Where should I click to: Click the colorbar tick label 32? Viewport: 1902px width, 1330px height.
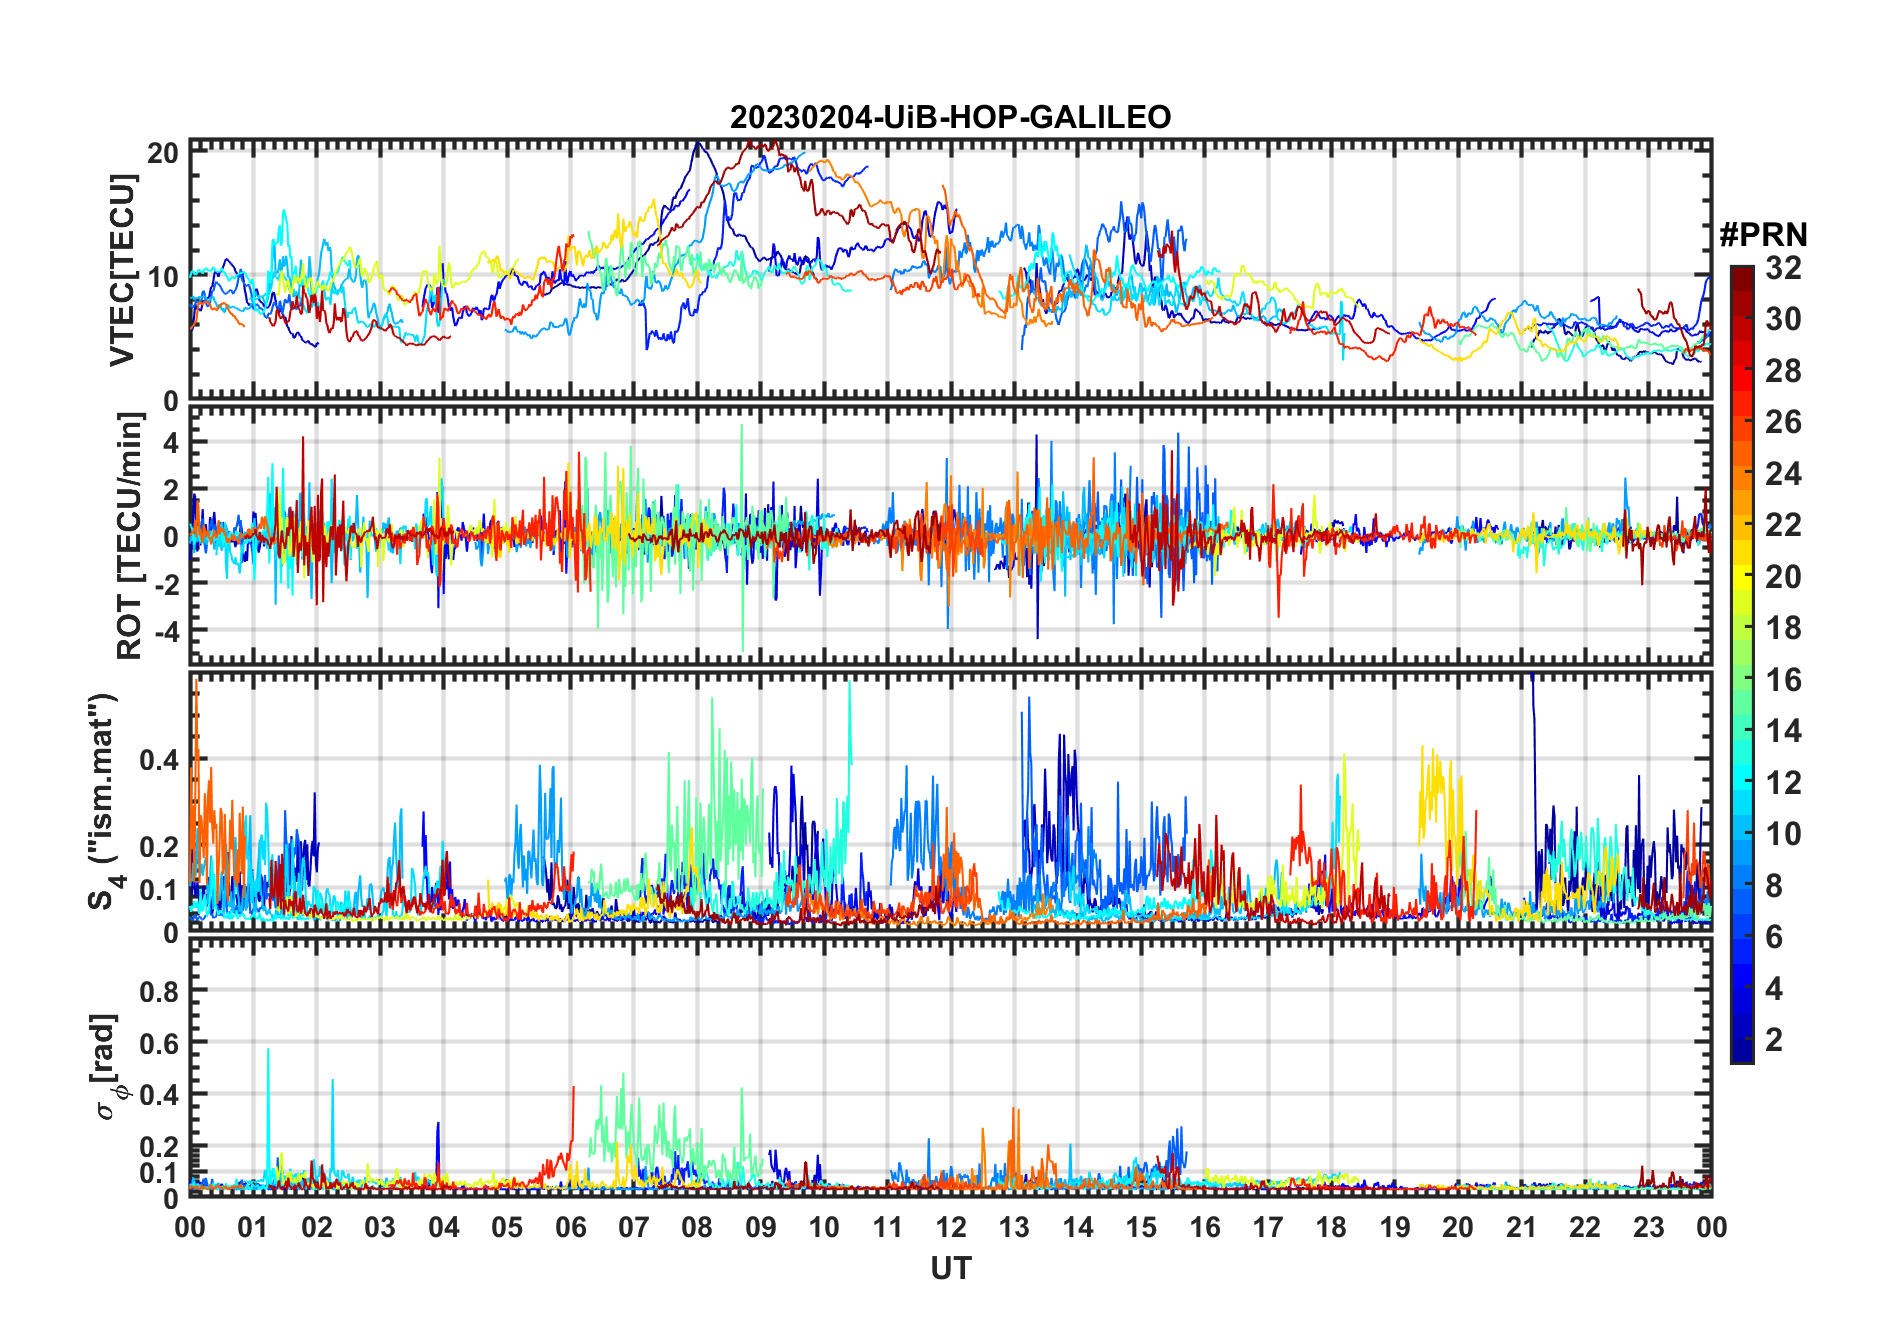pos(1783,268)
